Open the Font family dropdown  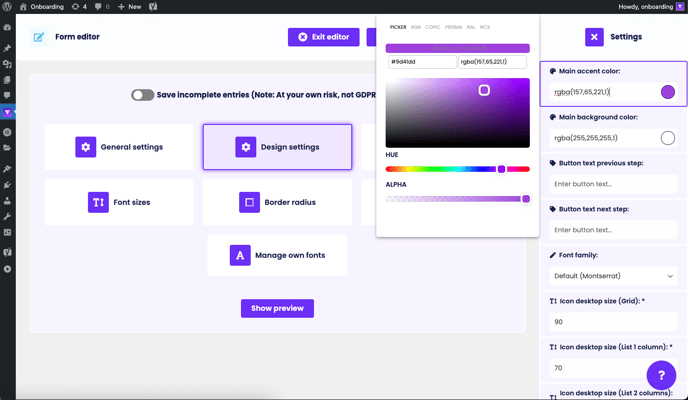coord(613,276)
